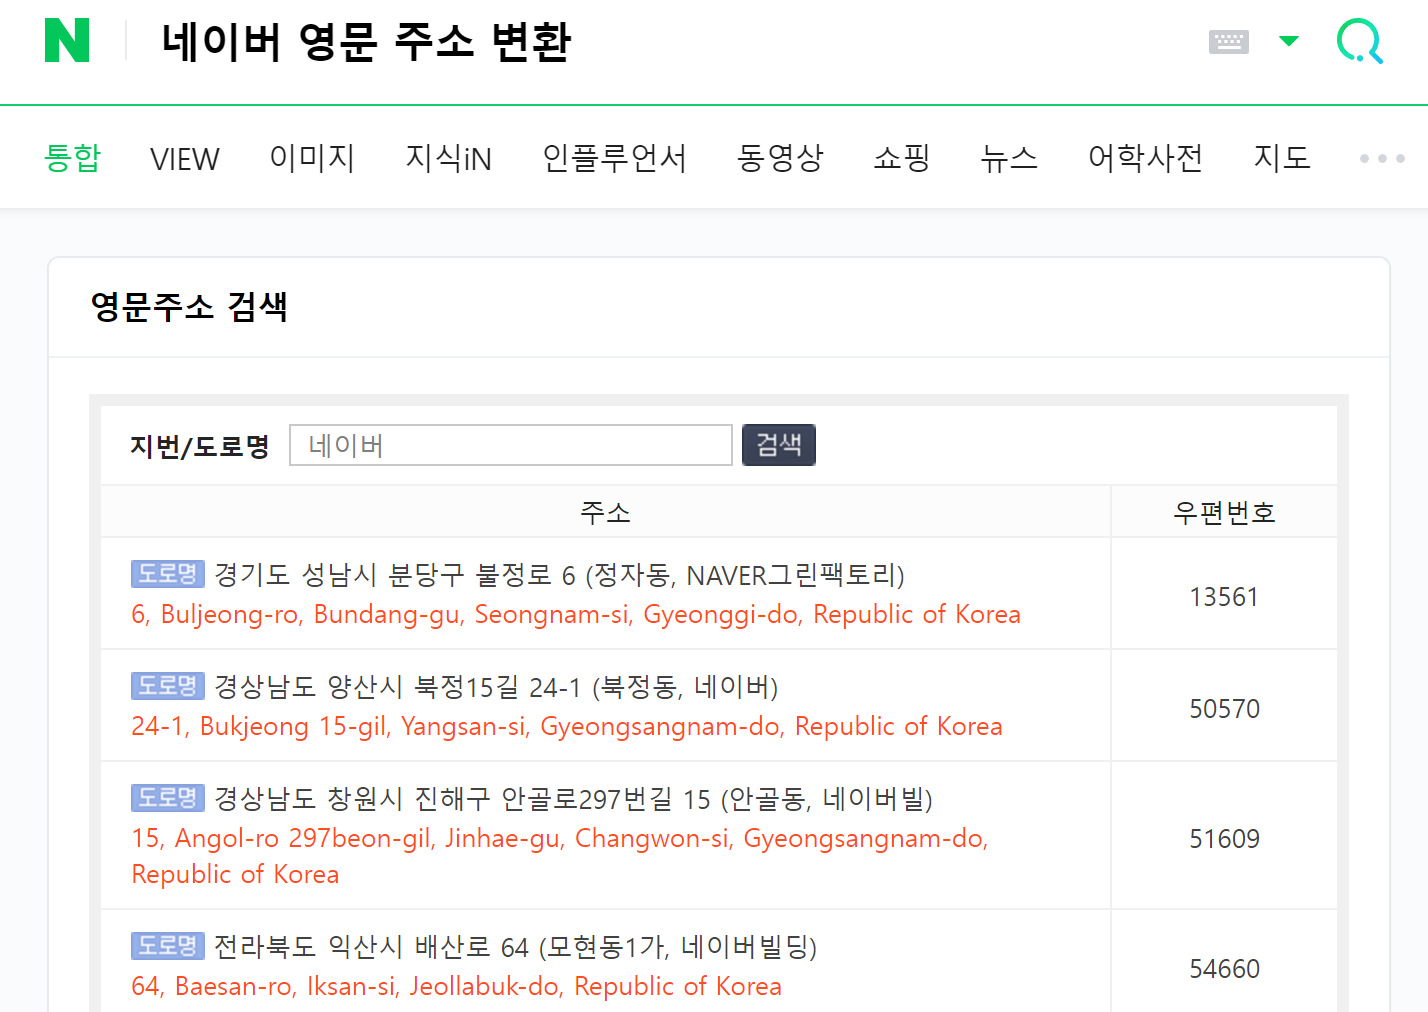The height and width of the screenshot is (1012, 1428).
Task: Switch to the 동영상 tab
Action: coord(780,158)
